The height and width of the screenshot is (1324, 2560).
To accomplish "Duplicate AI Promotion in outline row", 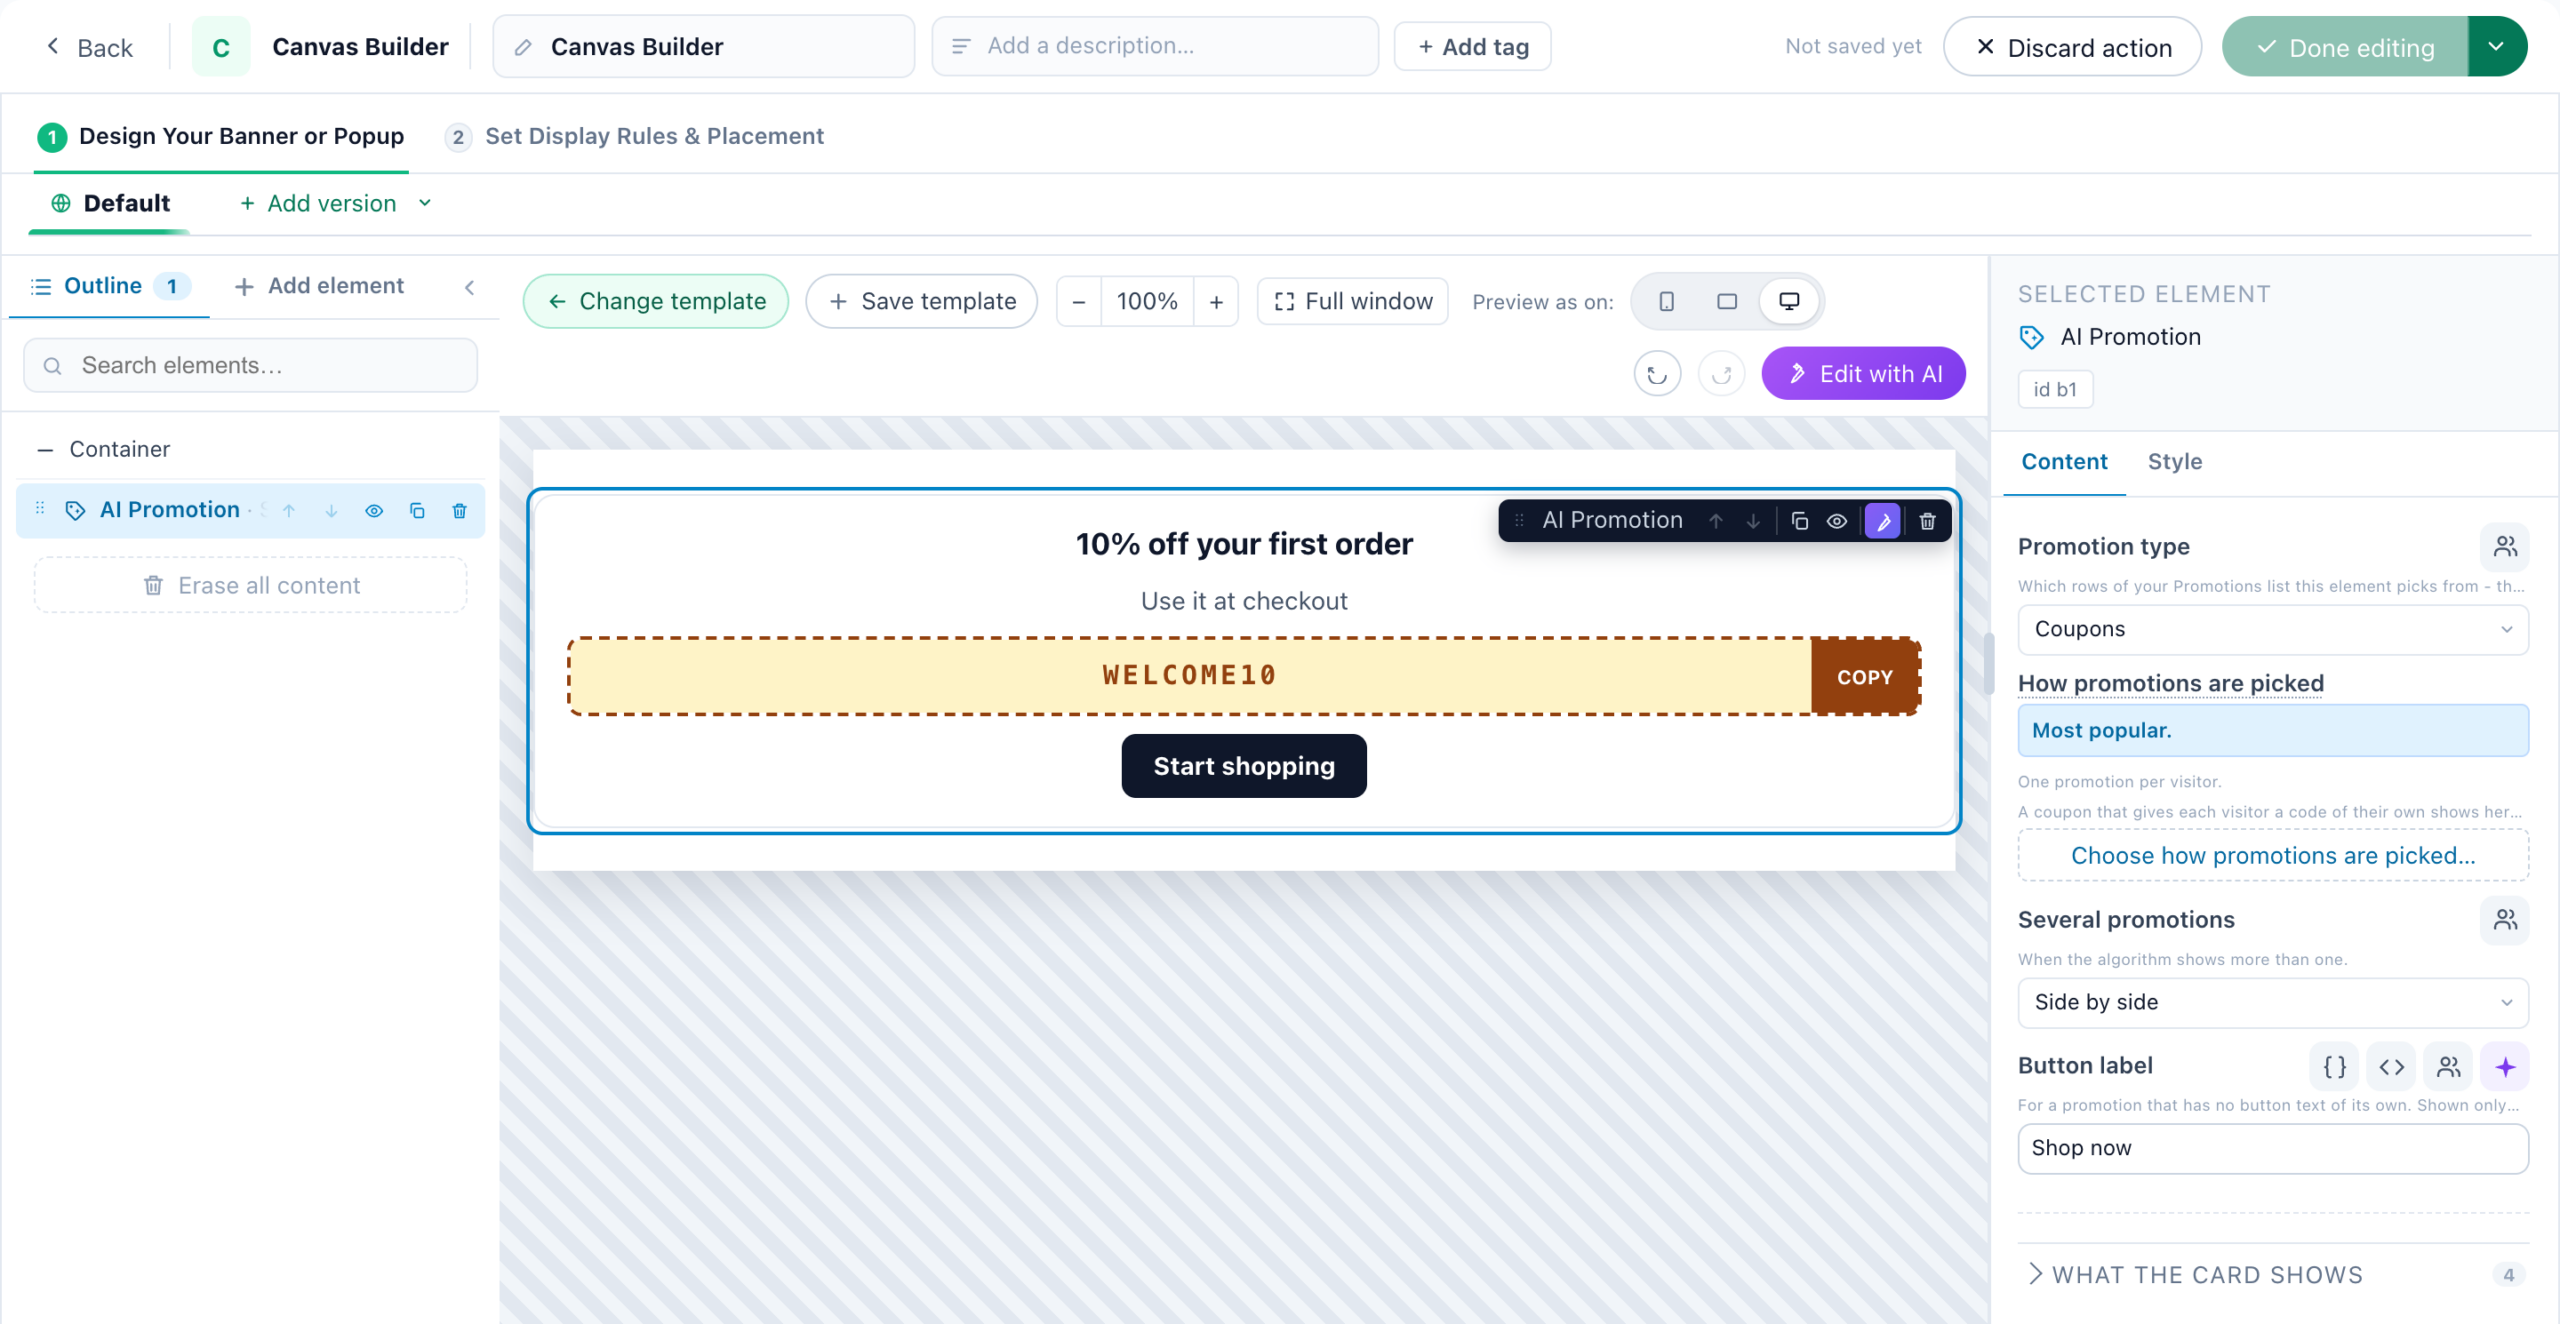I will point(417,511).
